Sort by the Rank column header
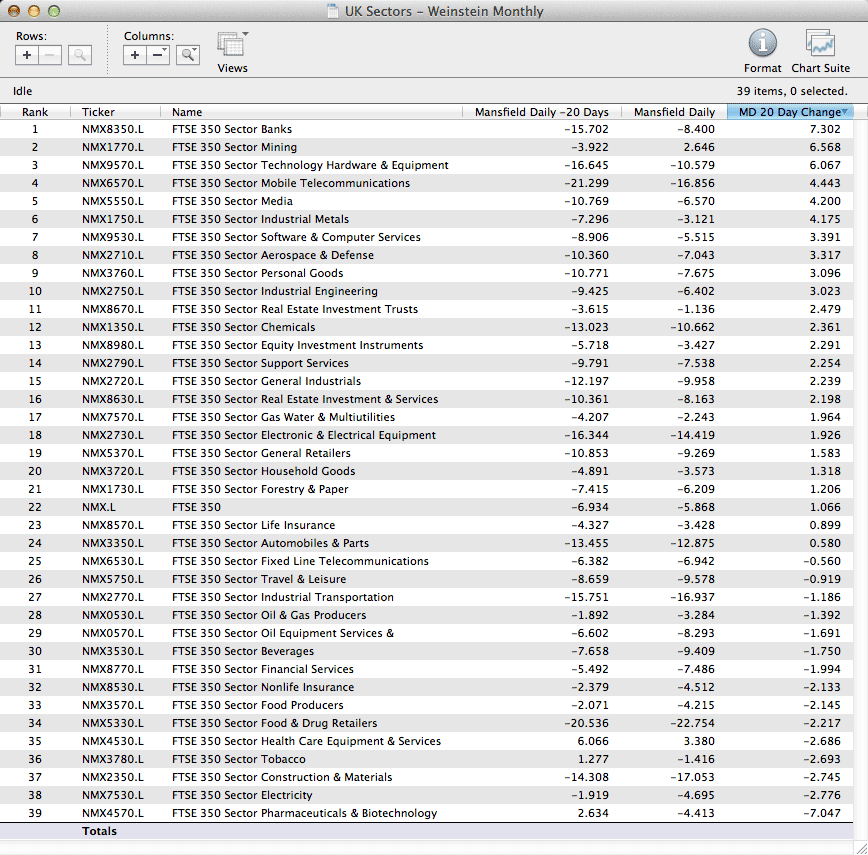The image size is (868, 855). click(x=35, y=112)
